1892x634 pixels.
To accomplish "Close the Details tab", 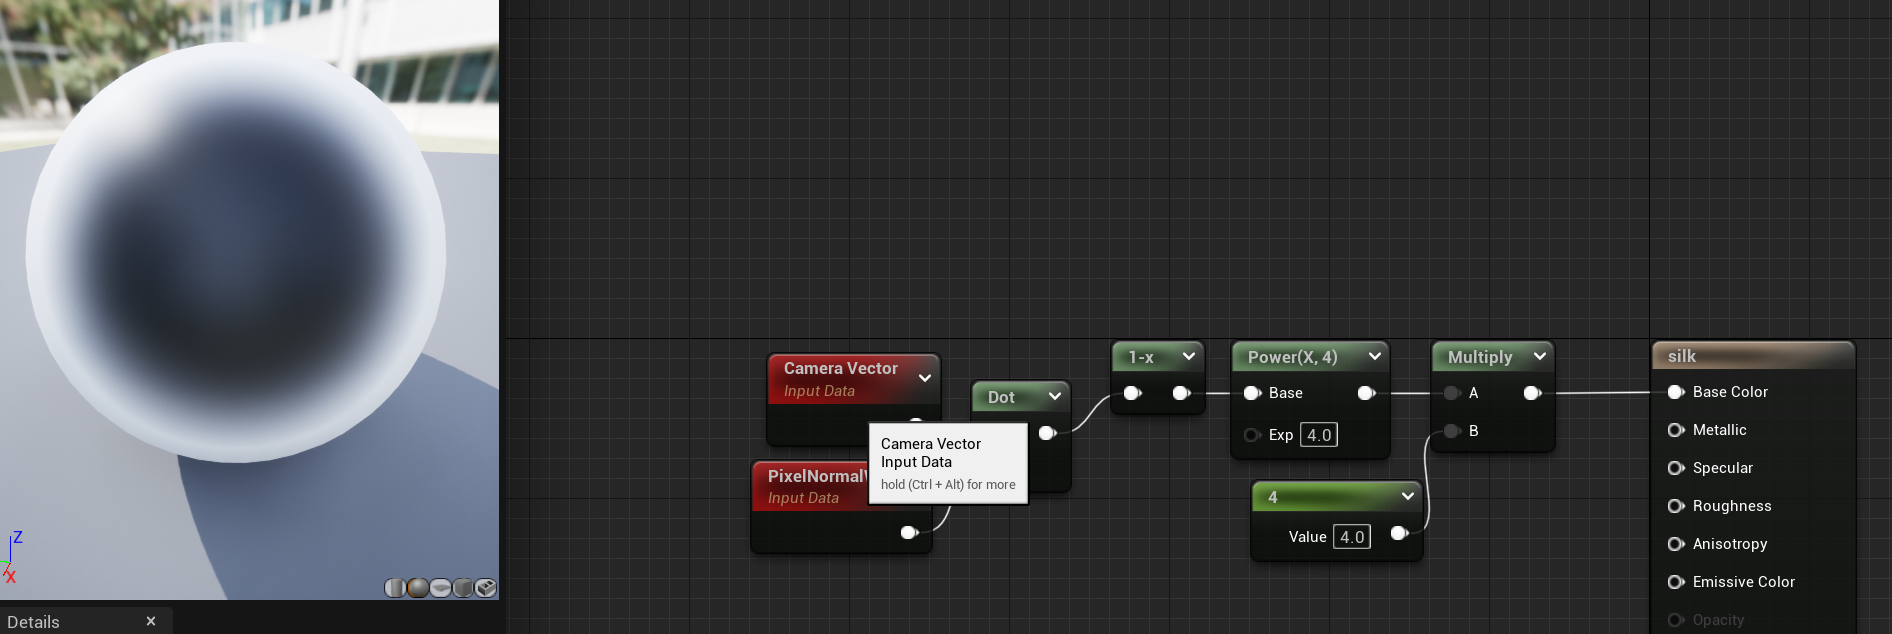I will pyautogui.click(x=151, y=621).
